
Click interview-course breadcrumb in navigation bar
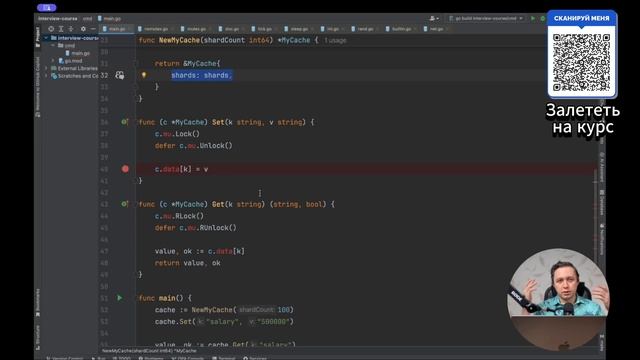[58, 18]
